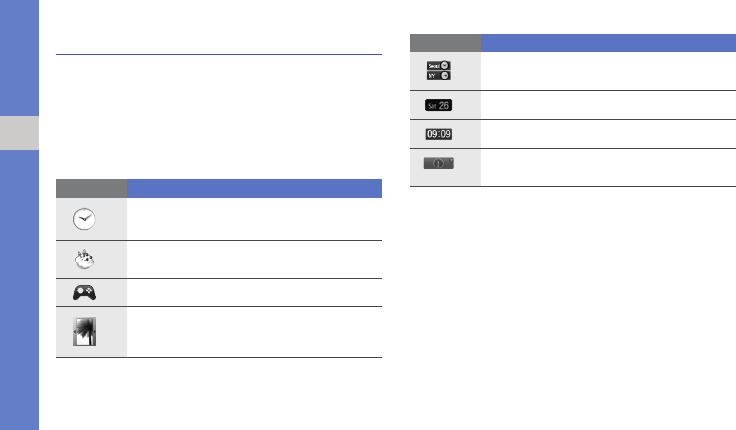Image resolution: width=736 pixels, height=430 pixels.
Task: Click the gray header cell of left table
Action: [91, 188]
